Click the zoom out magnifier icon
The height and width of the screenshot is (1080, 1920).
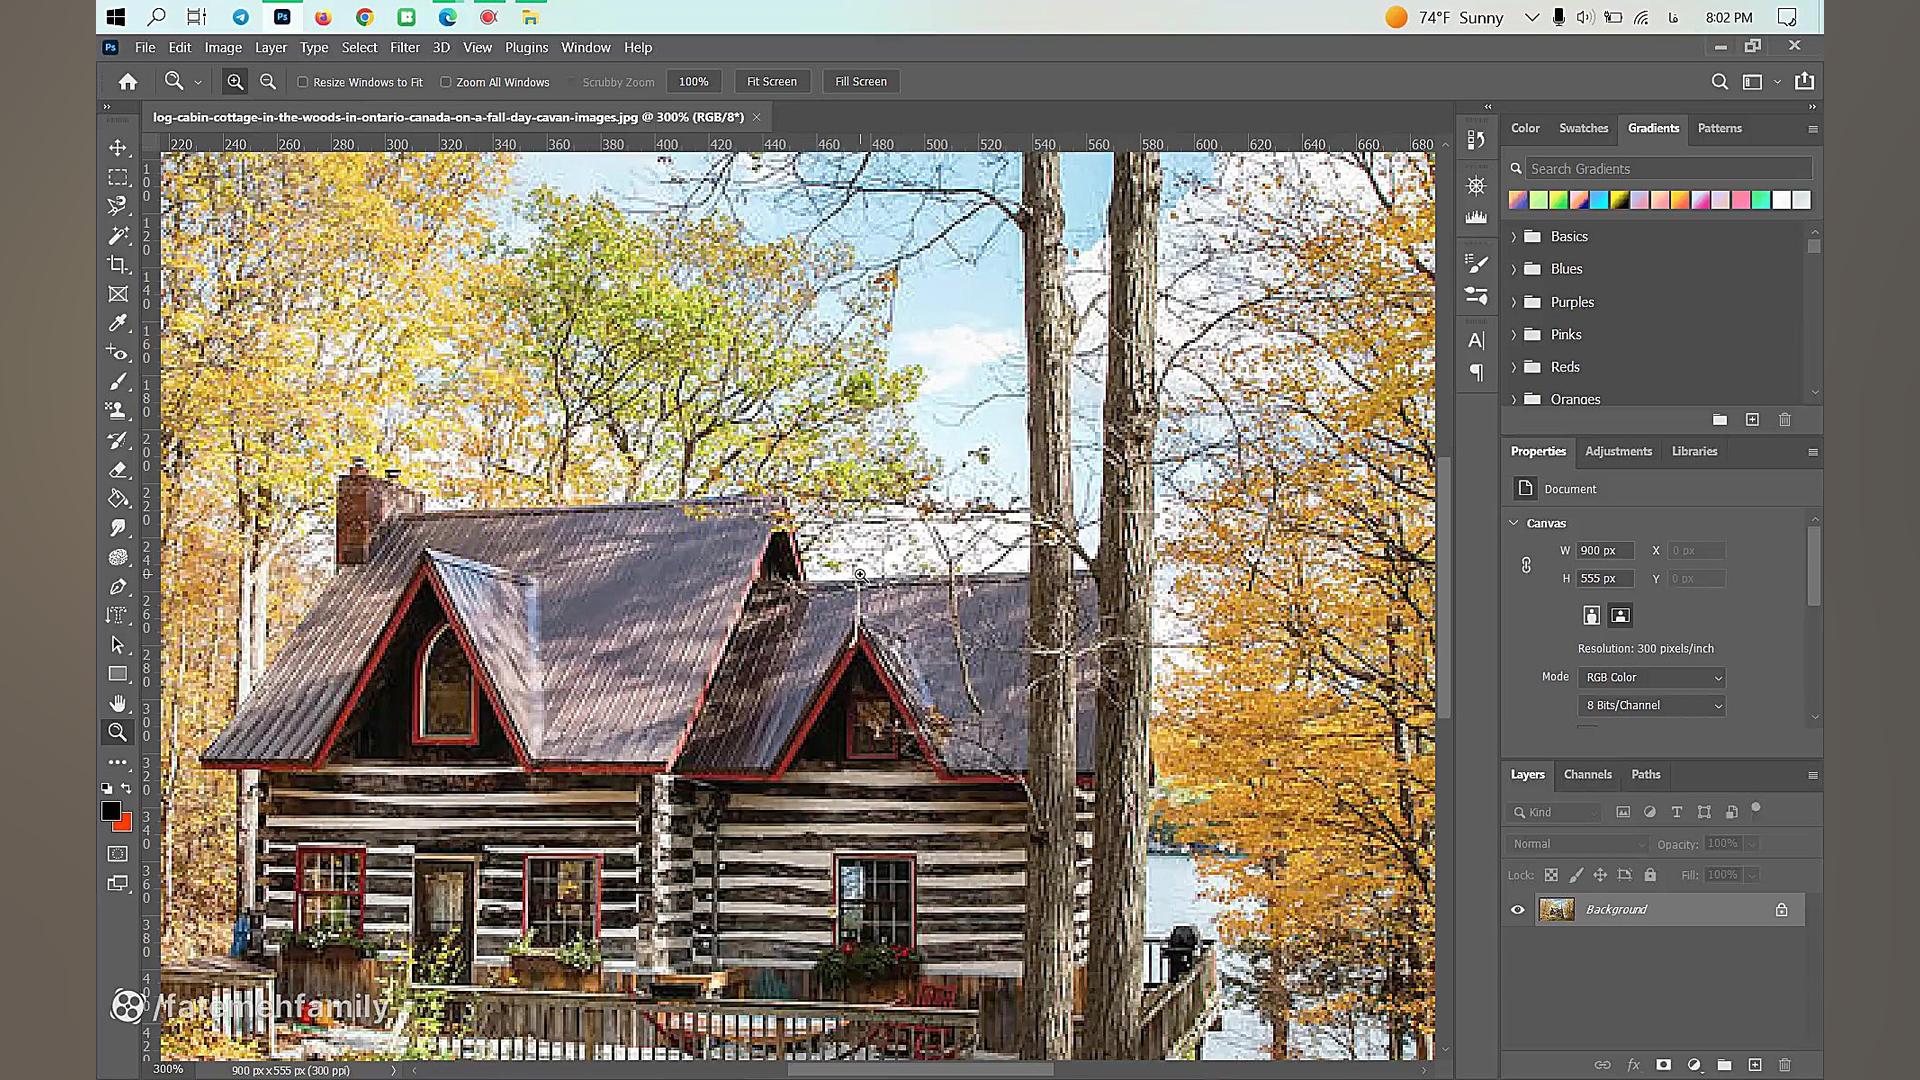268,82
